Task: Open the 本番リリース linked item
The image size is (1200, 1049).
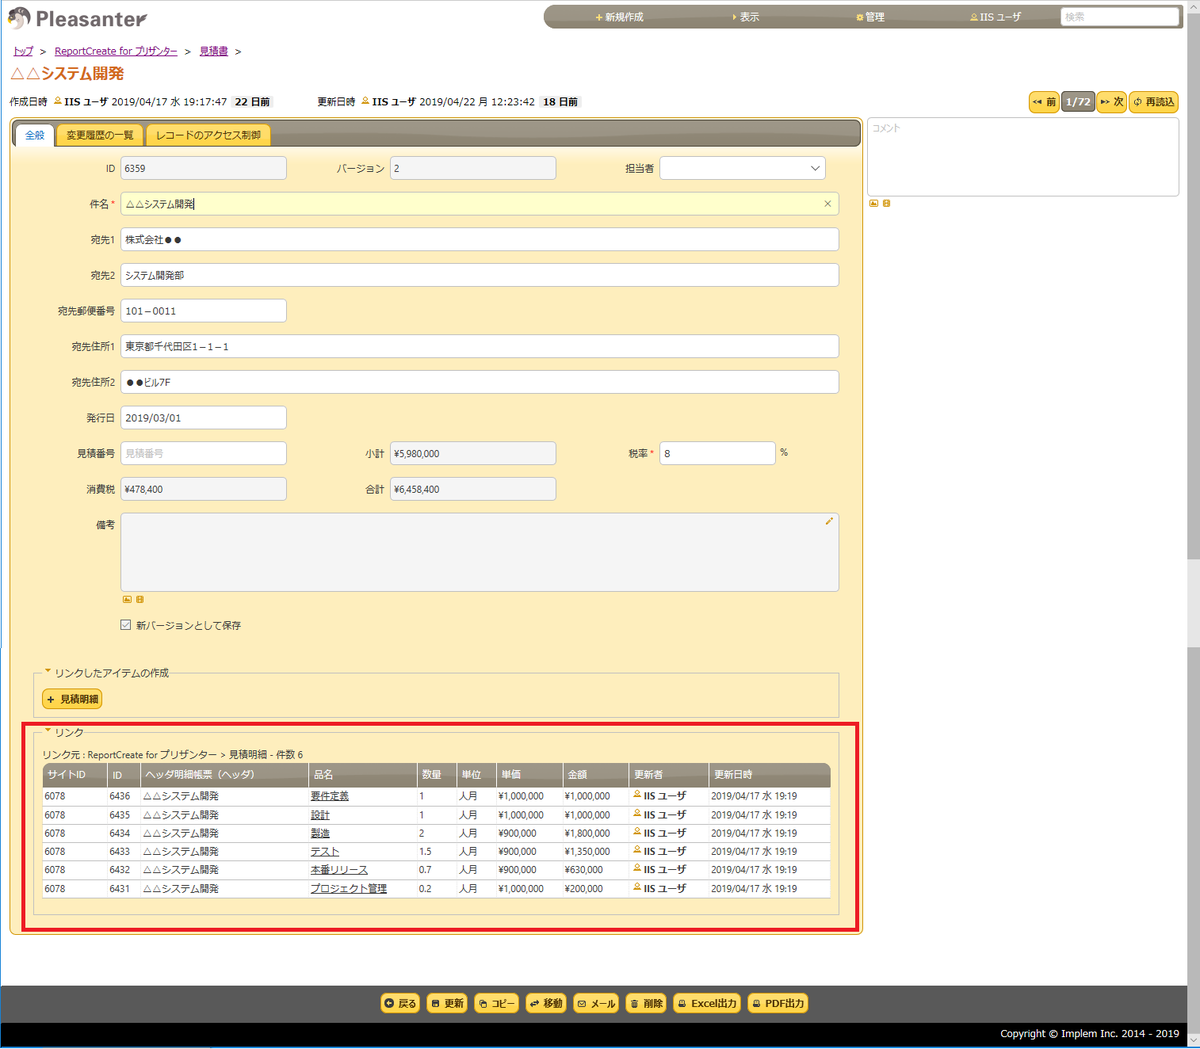Action: pyautogui.click(x=339, y=870)
